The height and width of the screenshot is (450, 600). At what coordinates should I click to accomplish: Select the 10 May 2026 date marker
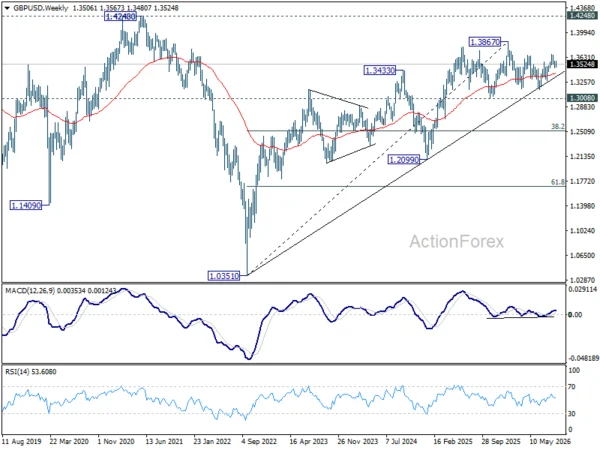pos(550,442)
